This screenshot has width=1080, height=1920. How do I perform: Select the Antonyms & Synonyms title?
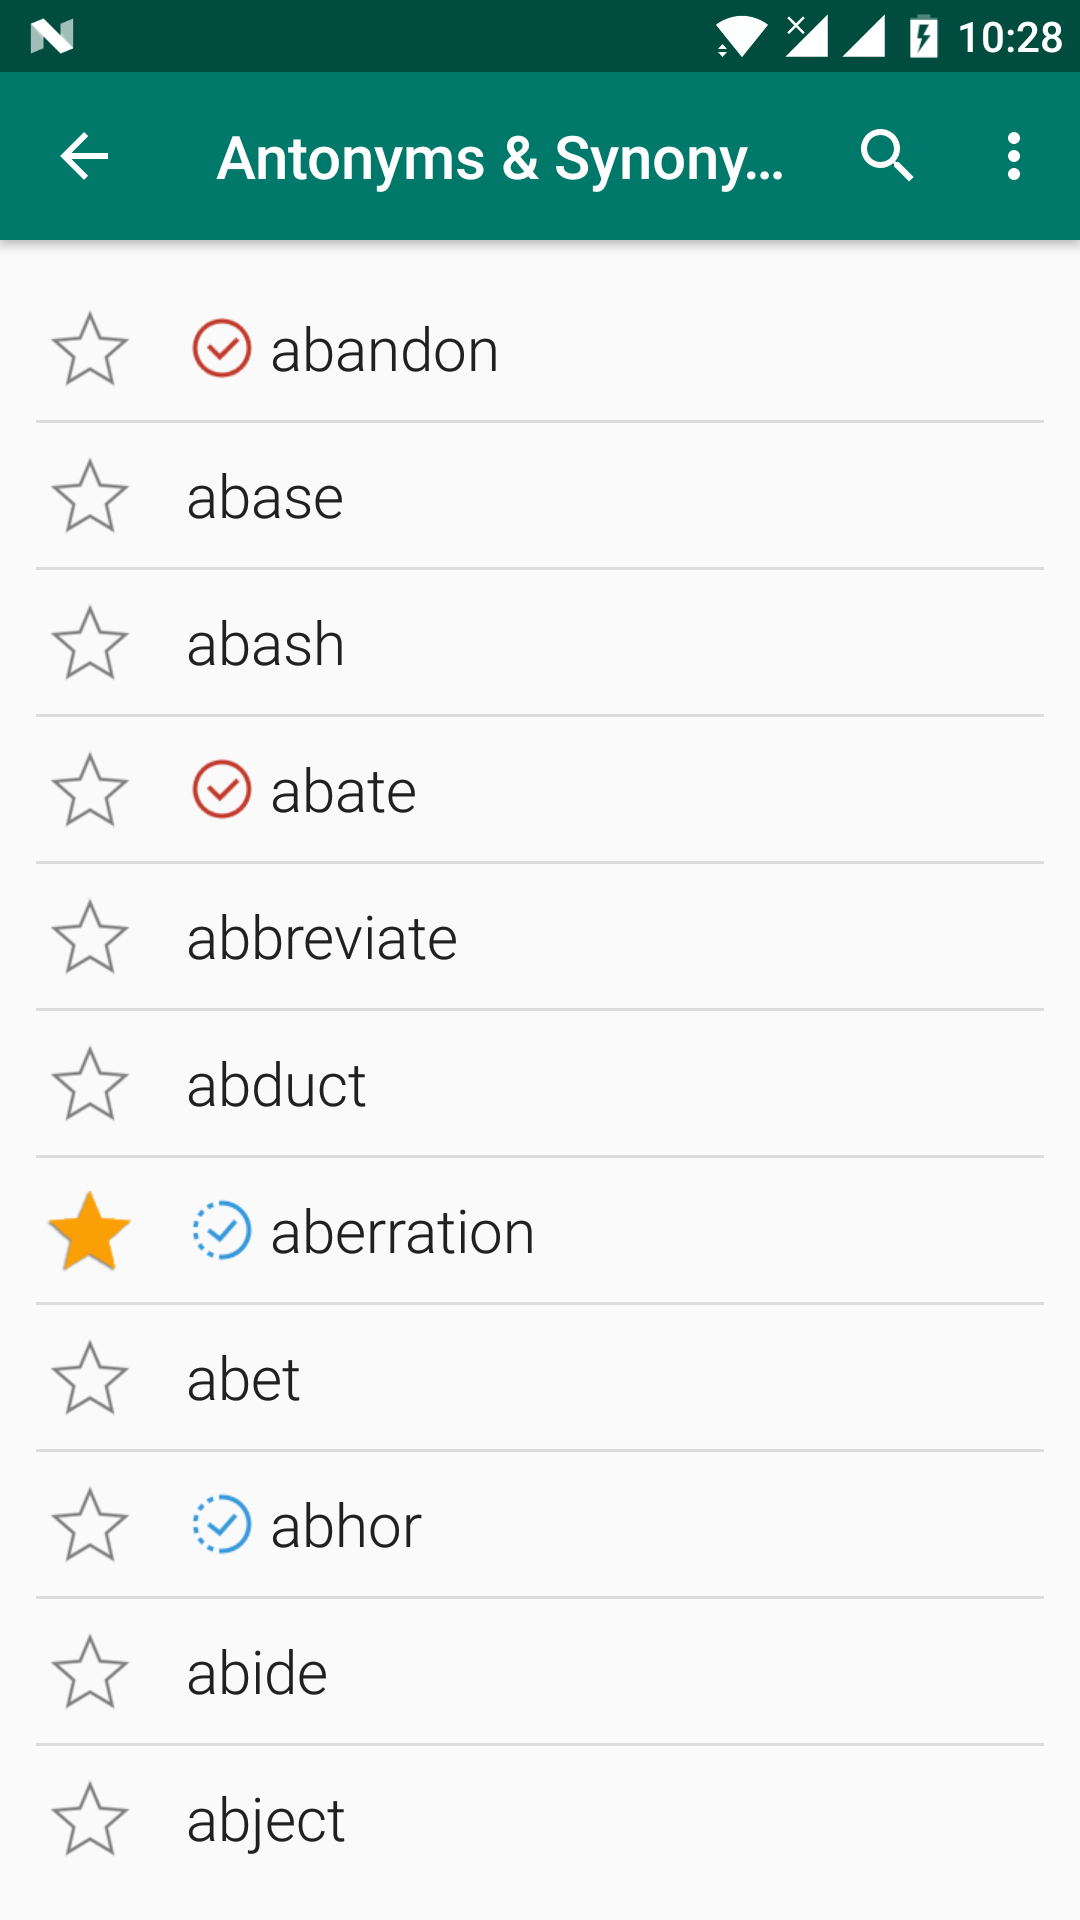point(500,158)
